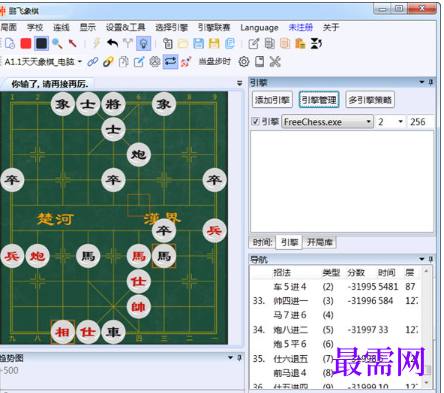Click the gray documents copy icon
This screenshot has width=444, height=393.
tap(269, 43)
